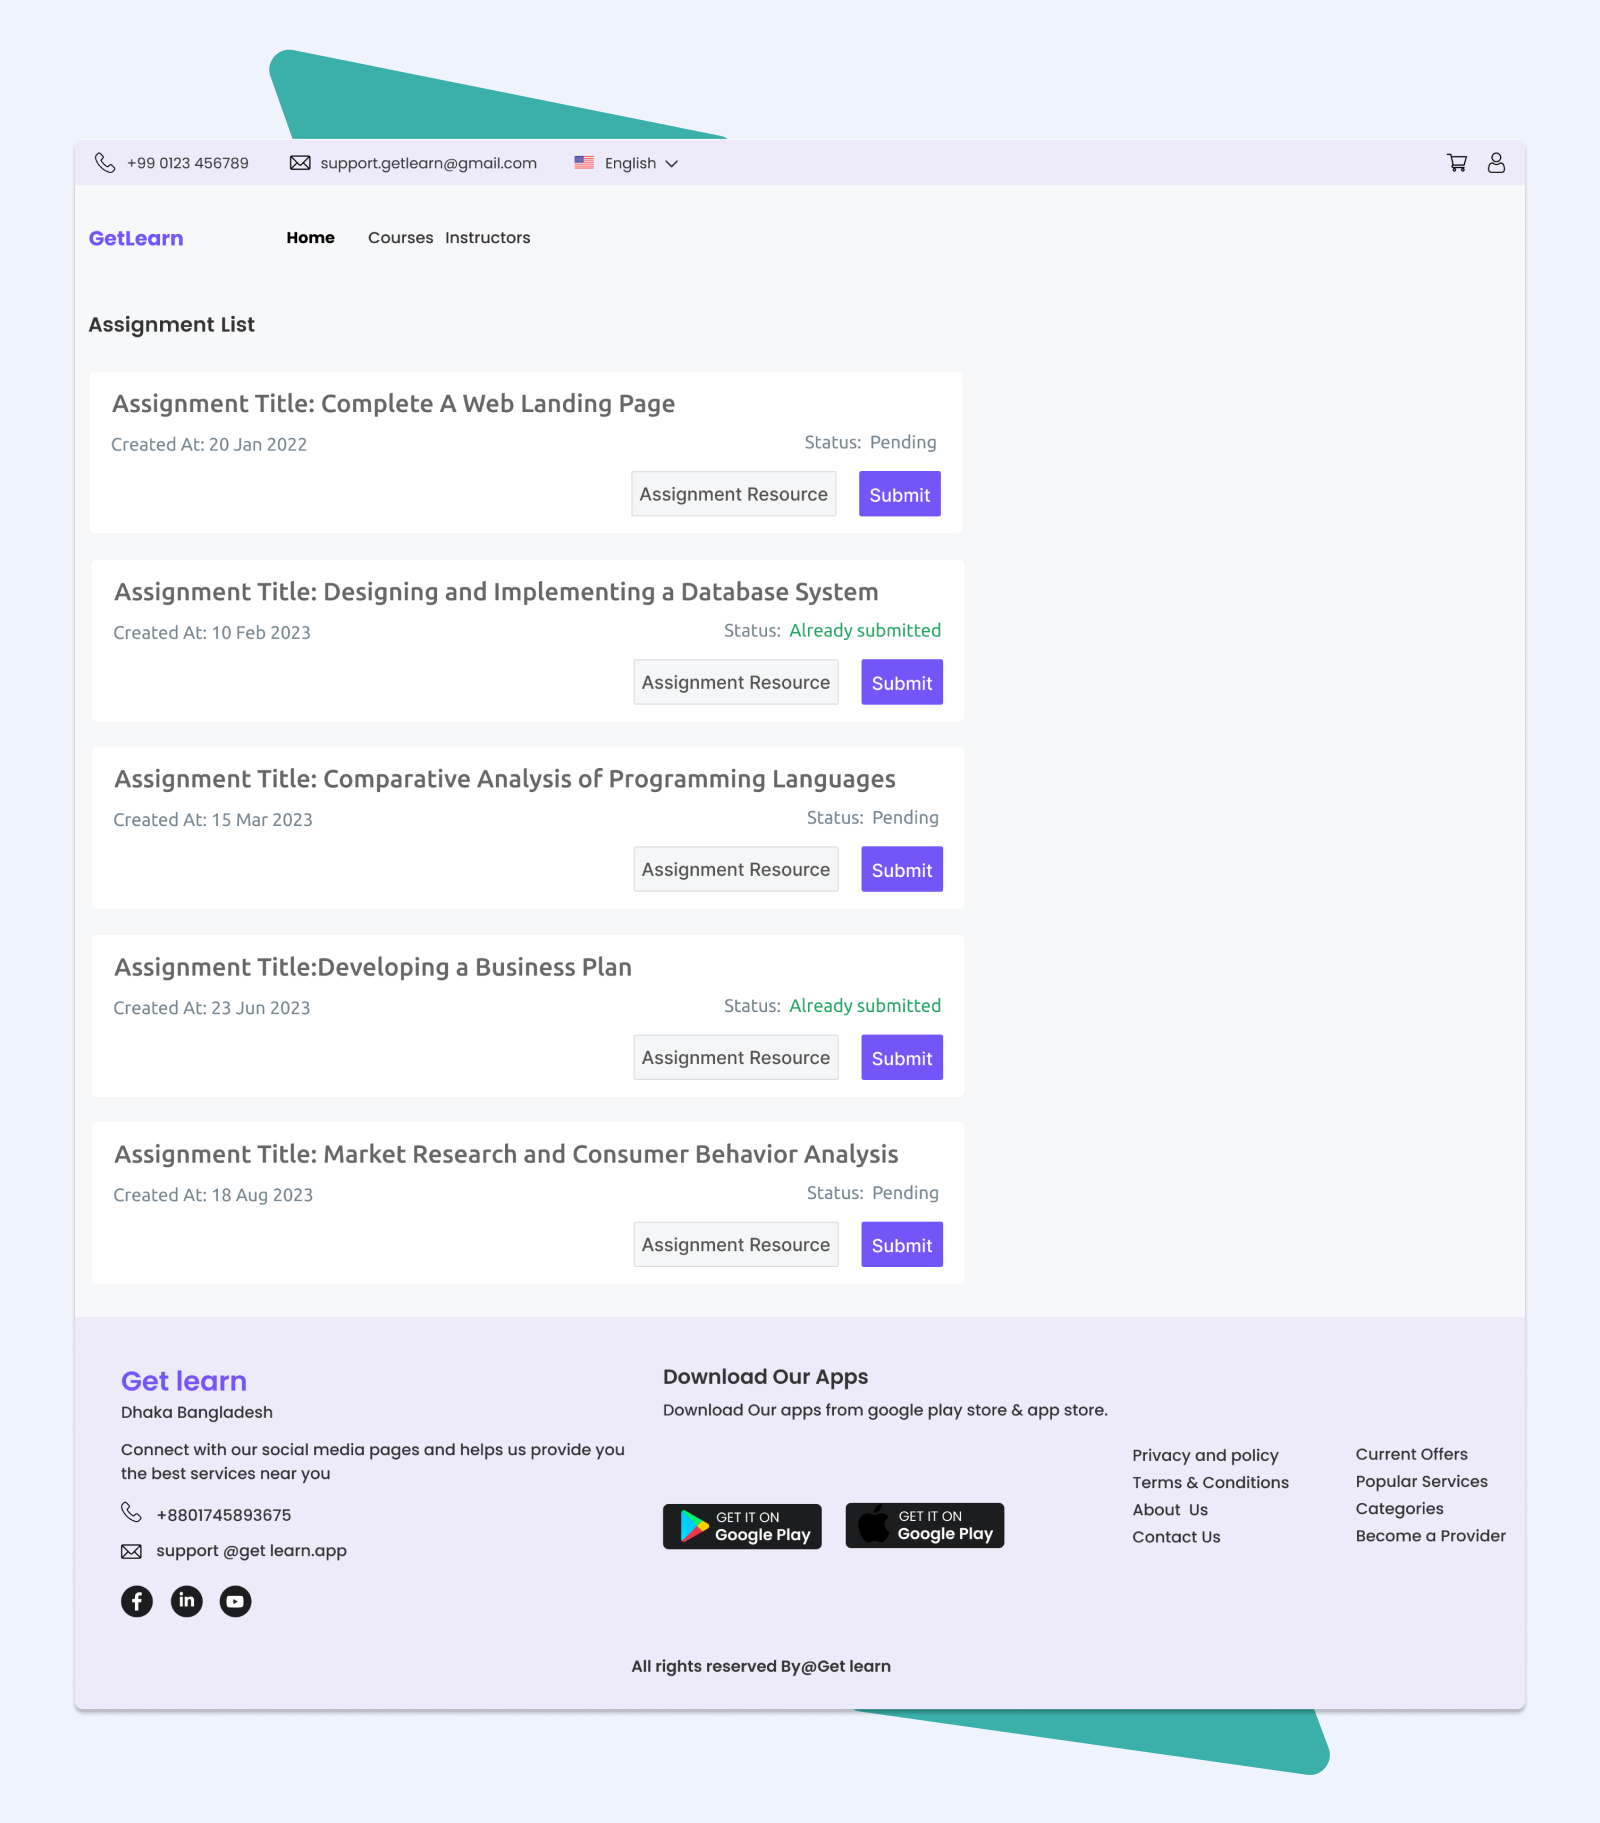Click the GetLearn logo in header
The width and height of the screenshot is (1600, 1823).
point(136,238)
